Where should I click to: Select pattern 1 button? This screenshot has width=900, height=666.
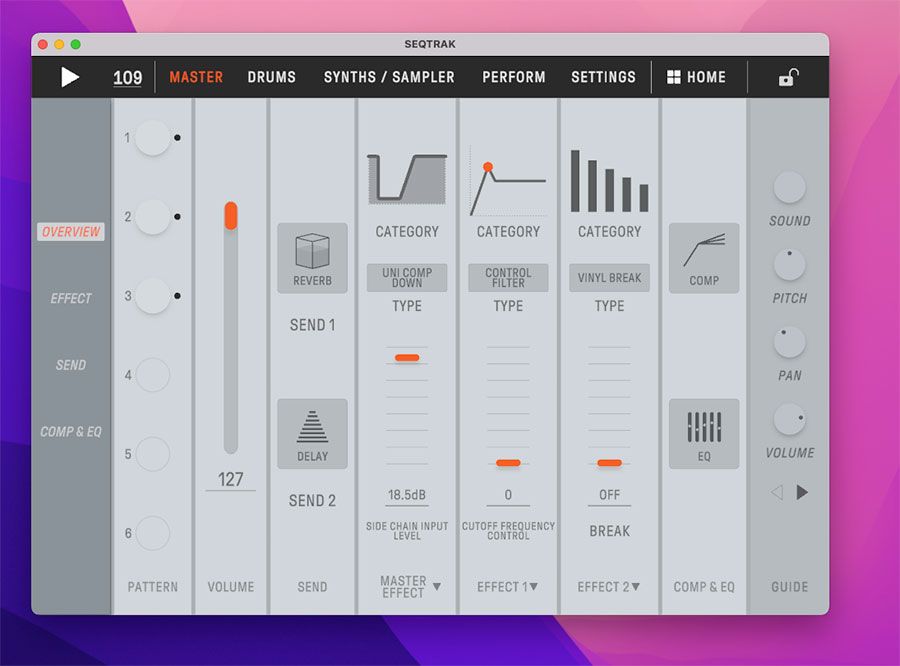coord(153,138)
